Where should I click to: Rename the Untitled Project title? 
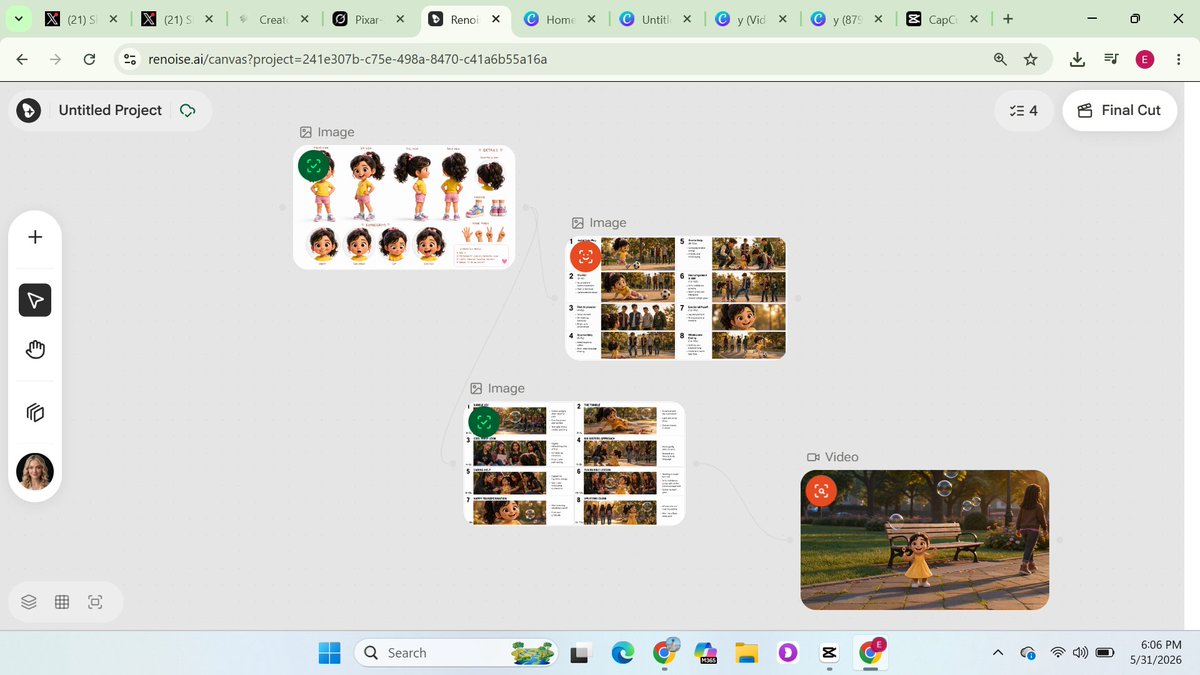(x=110, y=110)
